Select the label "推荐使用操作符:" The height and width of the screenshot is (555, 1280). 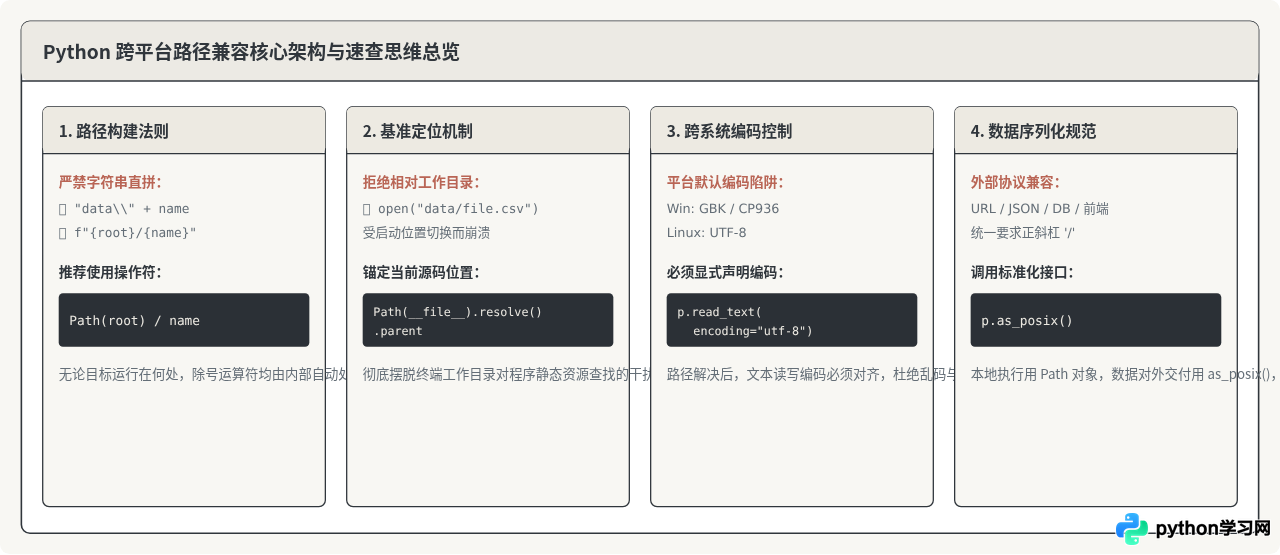point(110,272)
